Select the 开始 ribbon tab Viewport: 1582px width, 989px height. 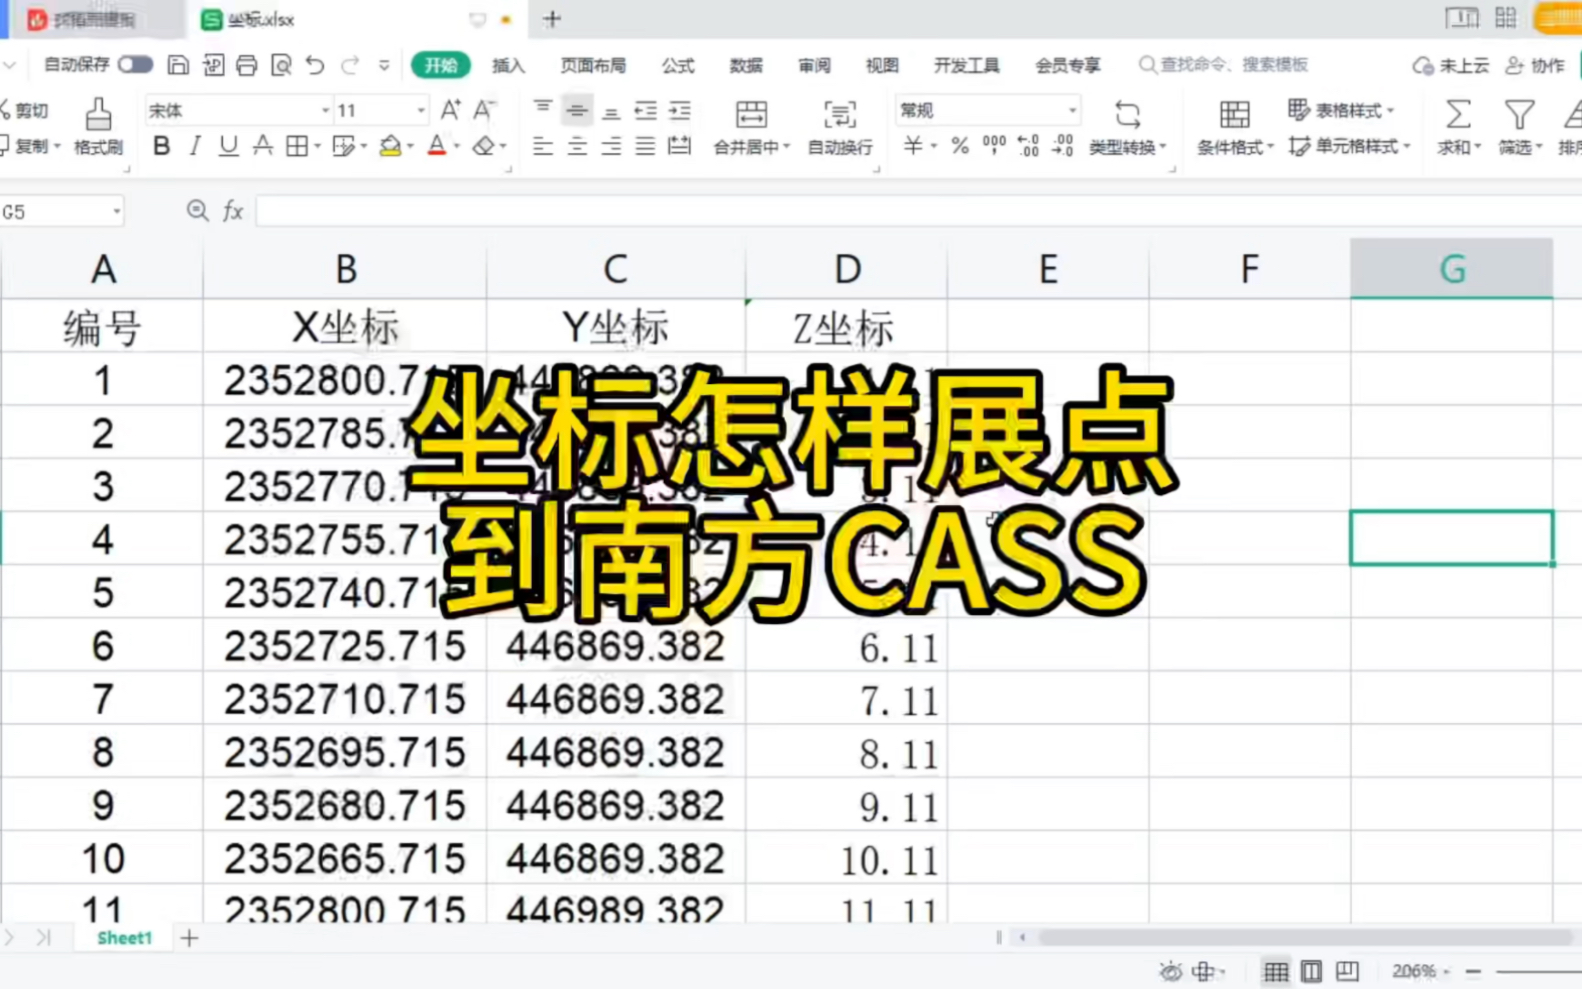point(440,65)
